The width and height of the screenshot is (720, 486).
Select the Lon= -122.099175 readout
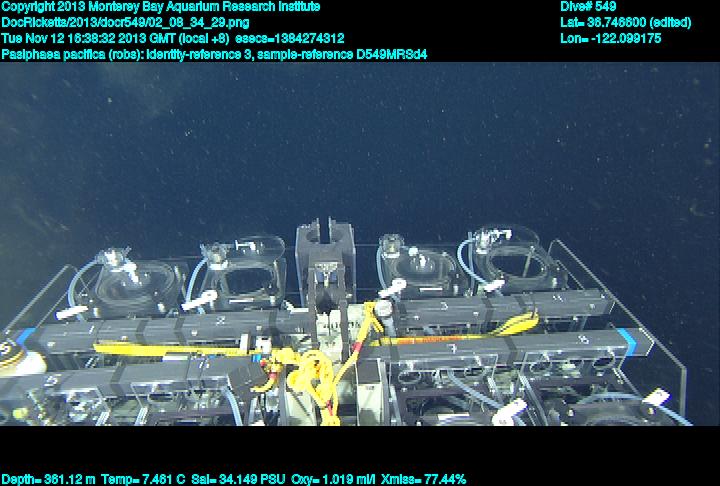pyautogui.click(x=611, y=38)
